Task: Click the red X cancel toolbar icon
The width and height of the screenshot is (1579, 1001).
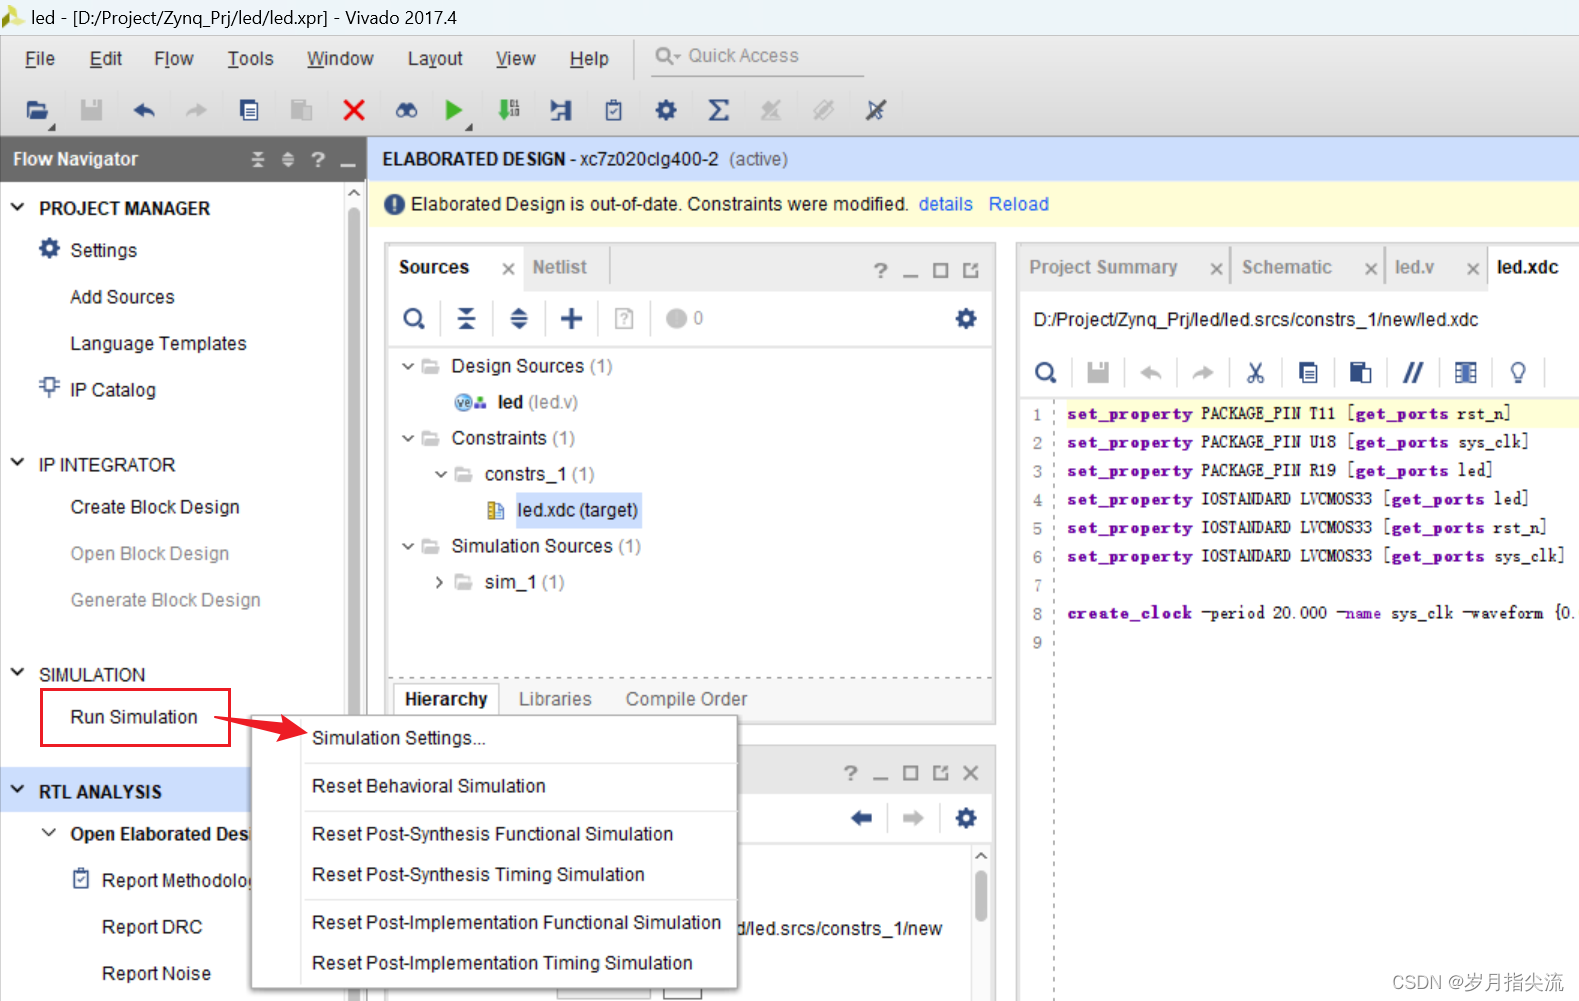Action: [x=354, y=110]
